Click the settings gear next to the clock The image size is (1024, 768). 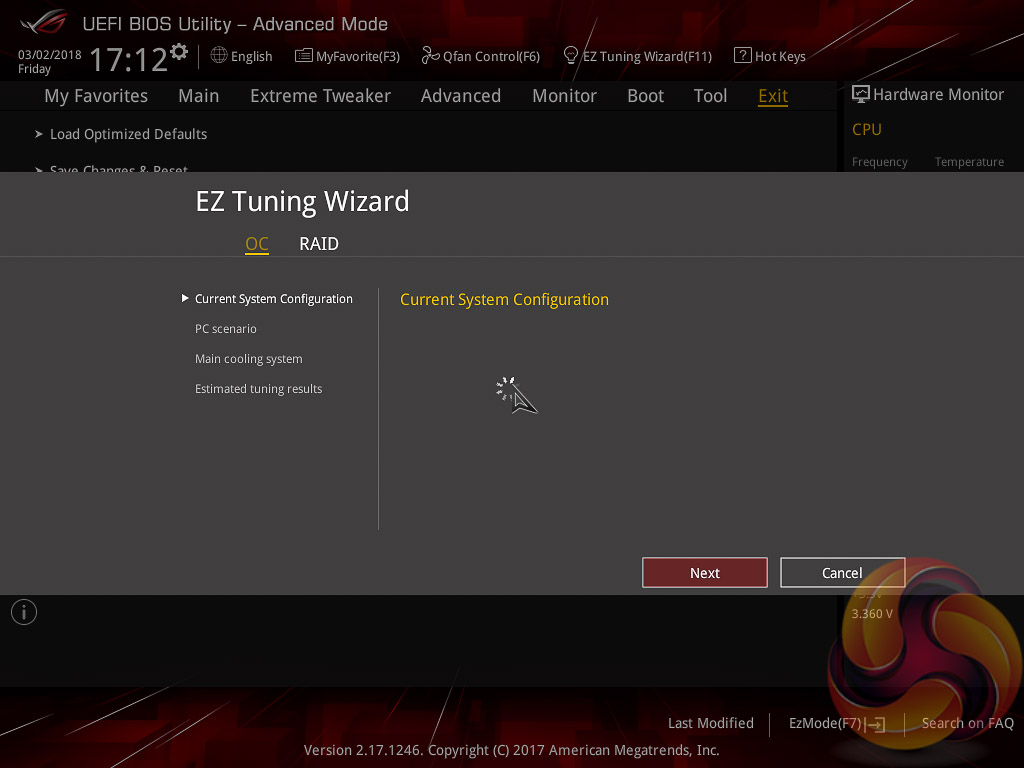click(179, 52)
